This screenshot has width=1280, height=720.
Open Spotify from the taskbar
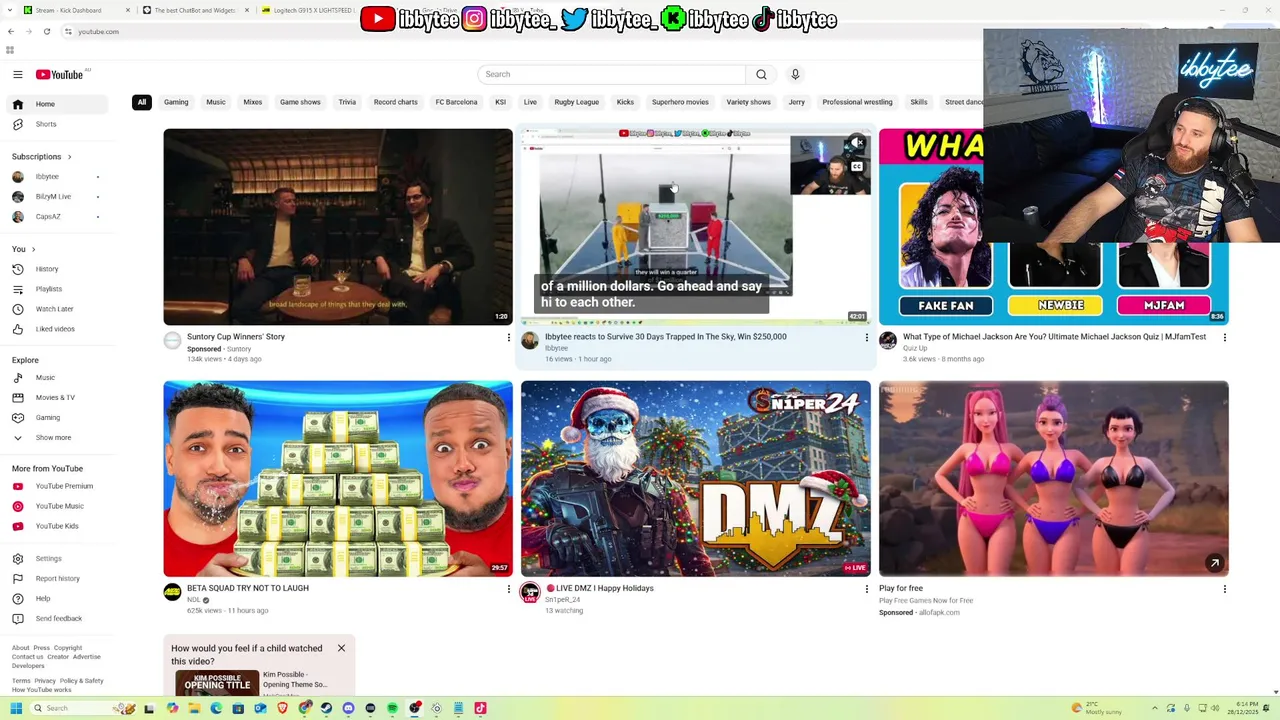(392, 708)
